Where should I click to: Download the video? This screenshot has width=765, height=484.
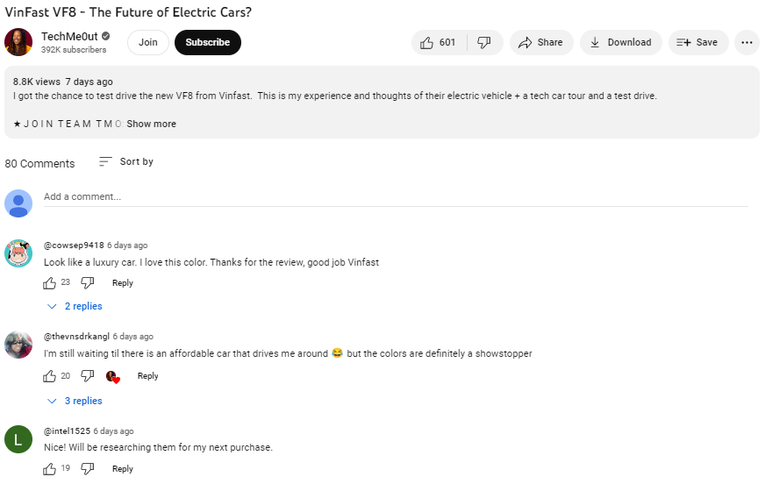point(620,42)
